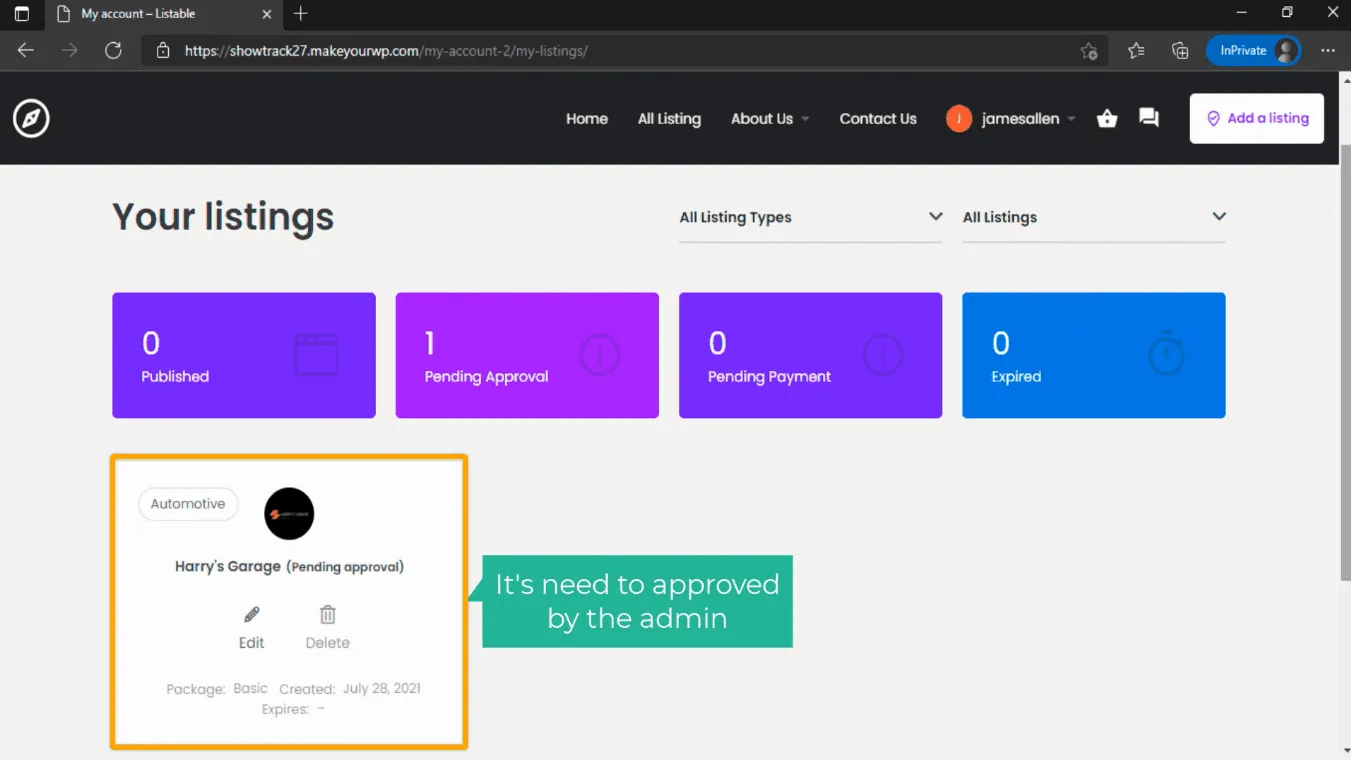The height and width of the screenshot is (760, 1351).
Task: Go back using browser back arrow
Action: pyautogui.click(x=26, y=50)
